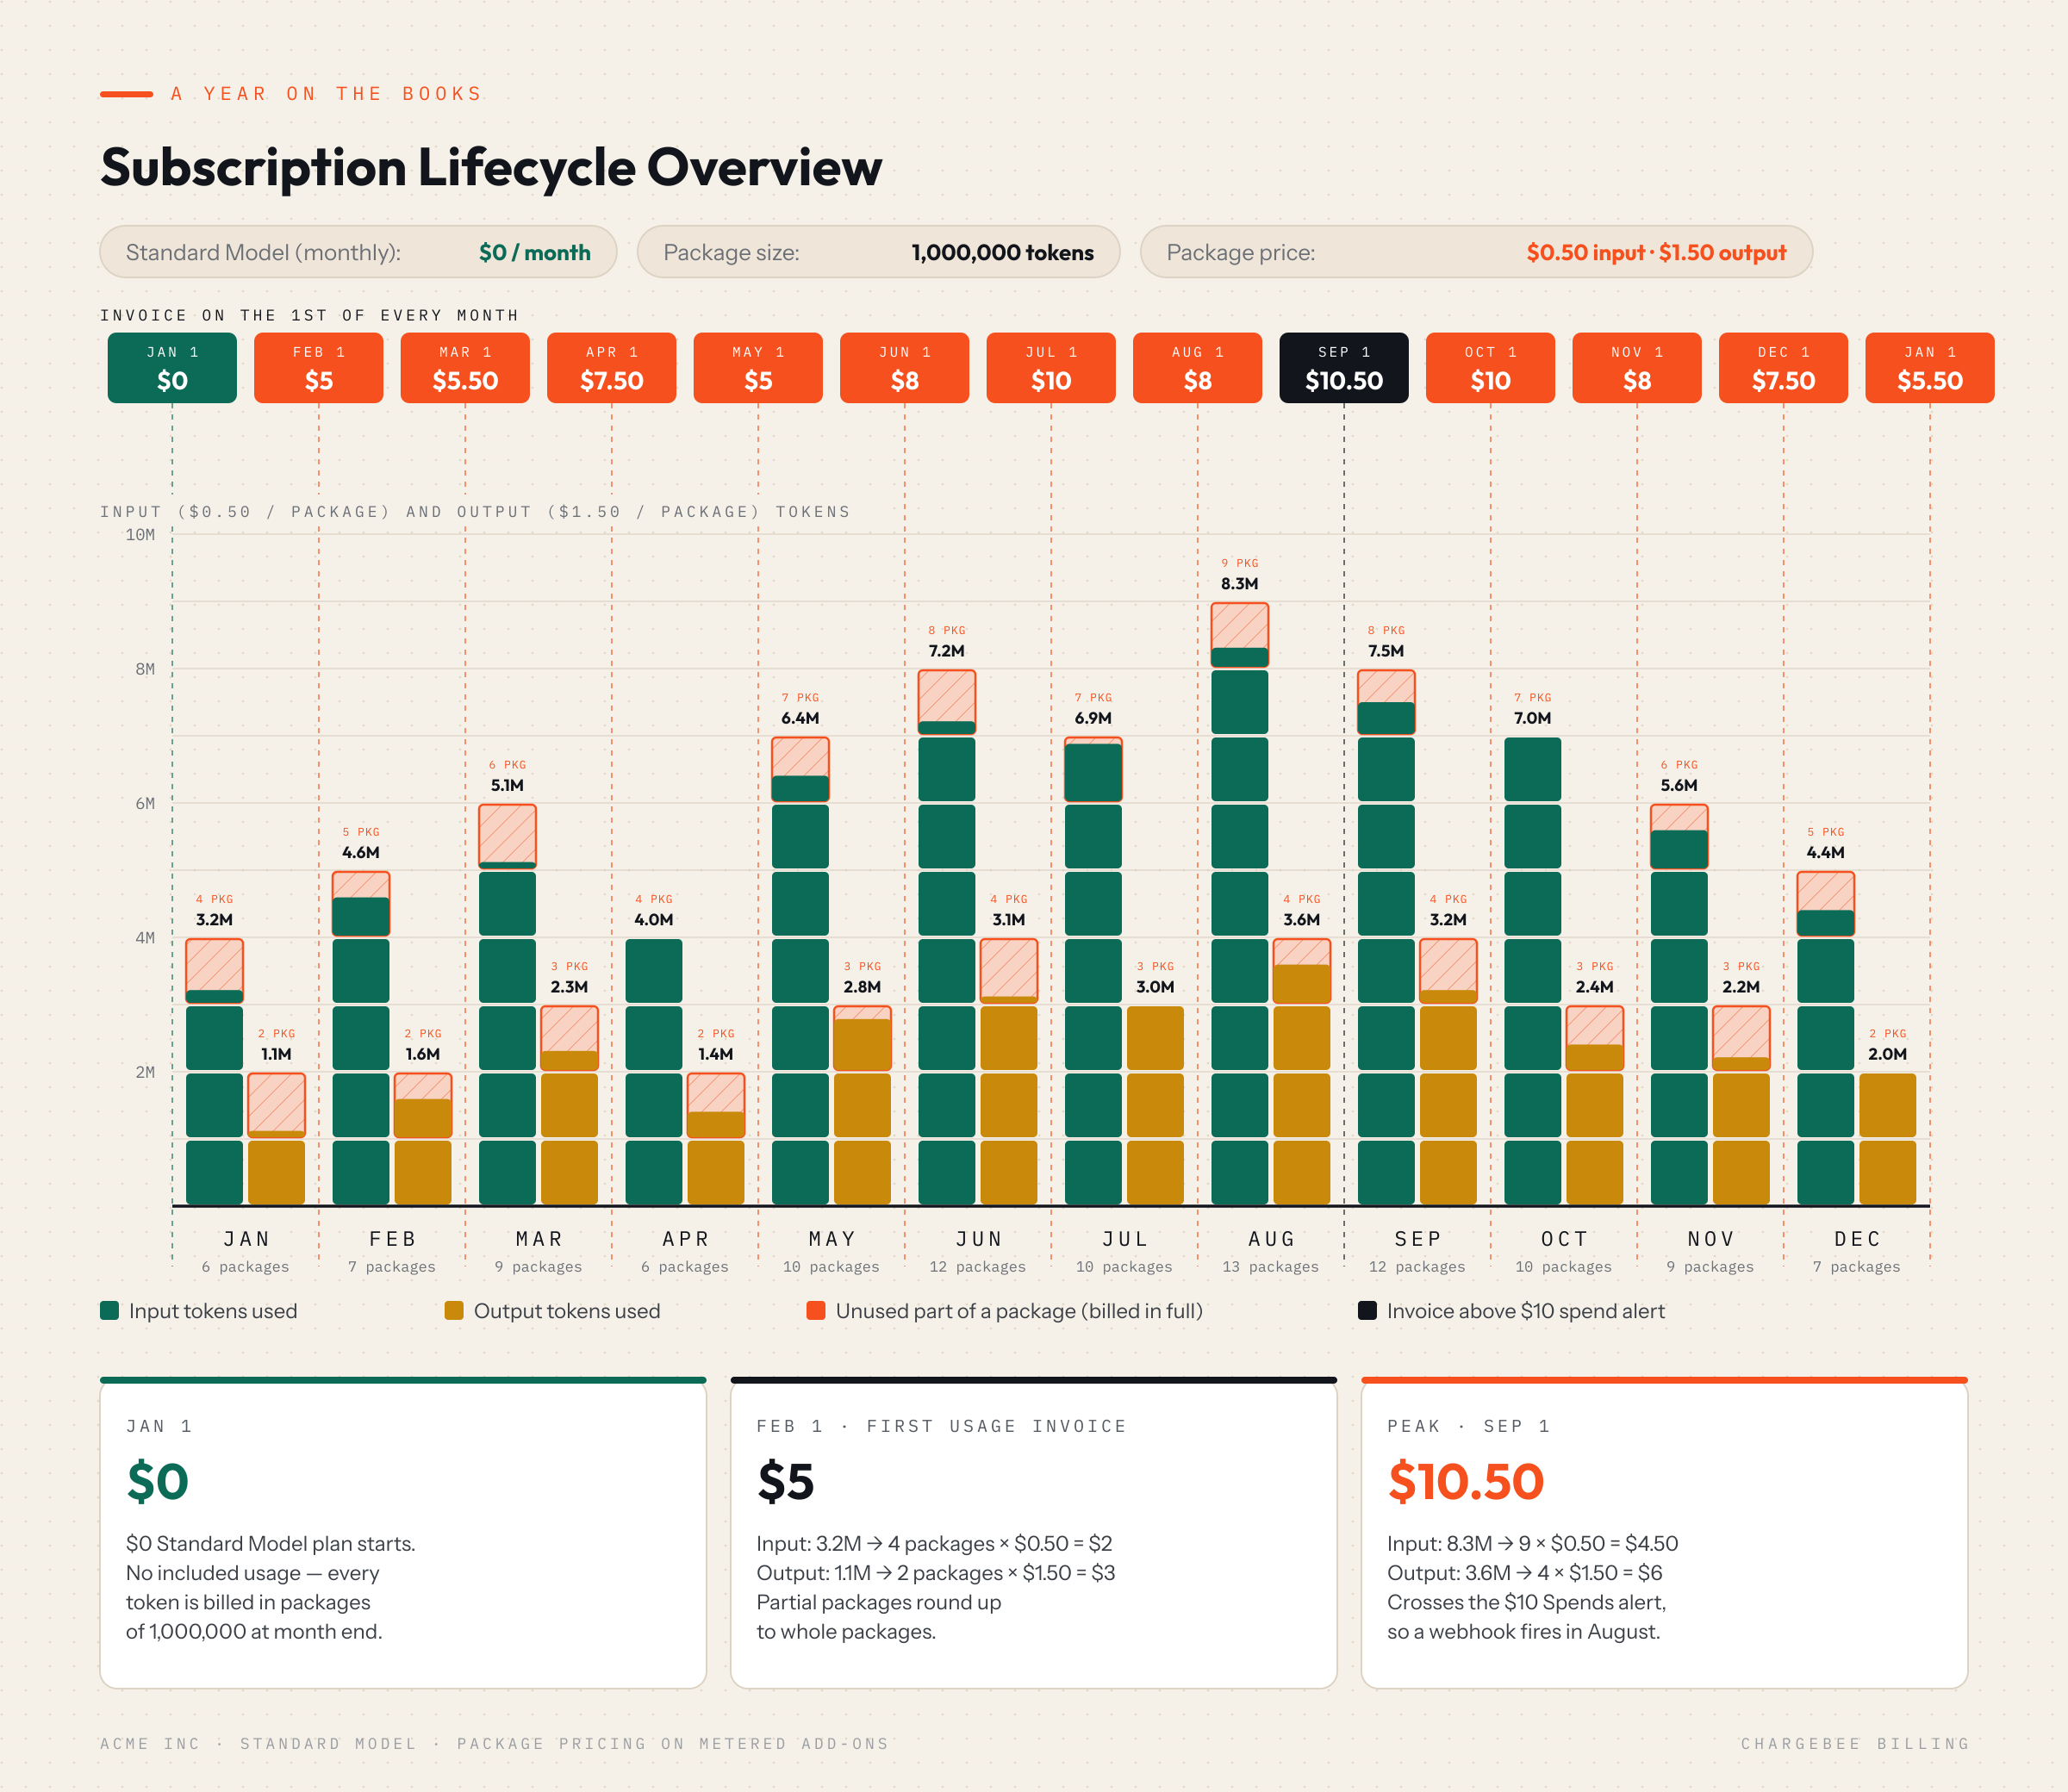Click the orange Unused part of package swatch
Screen dimensions: 2068x1792
816,1310
